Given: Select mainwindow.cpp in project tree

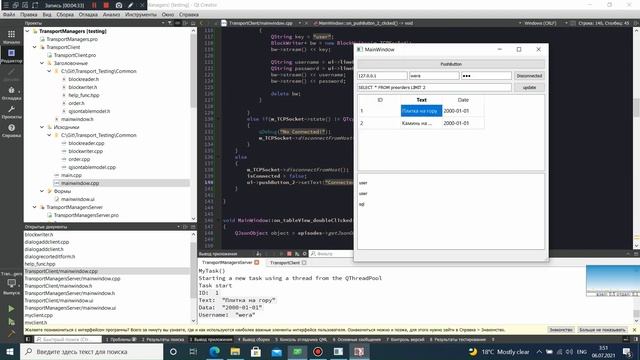Looking at the screenshot, I should [80, 183].
